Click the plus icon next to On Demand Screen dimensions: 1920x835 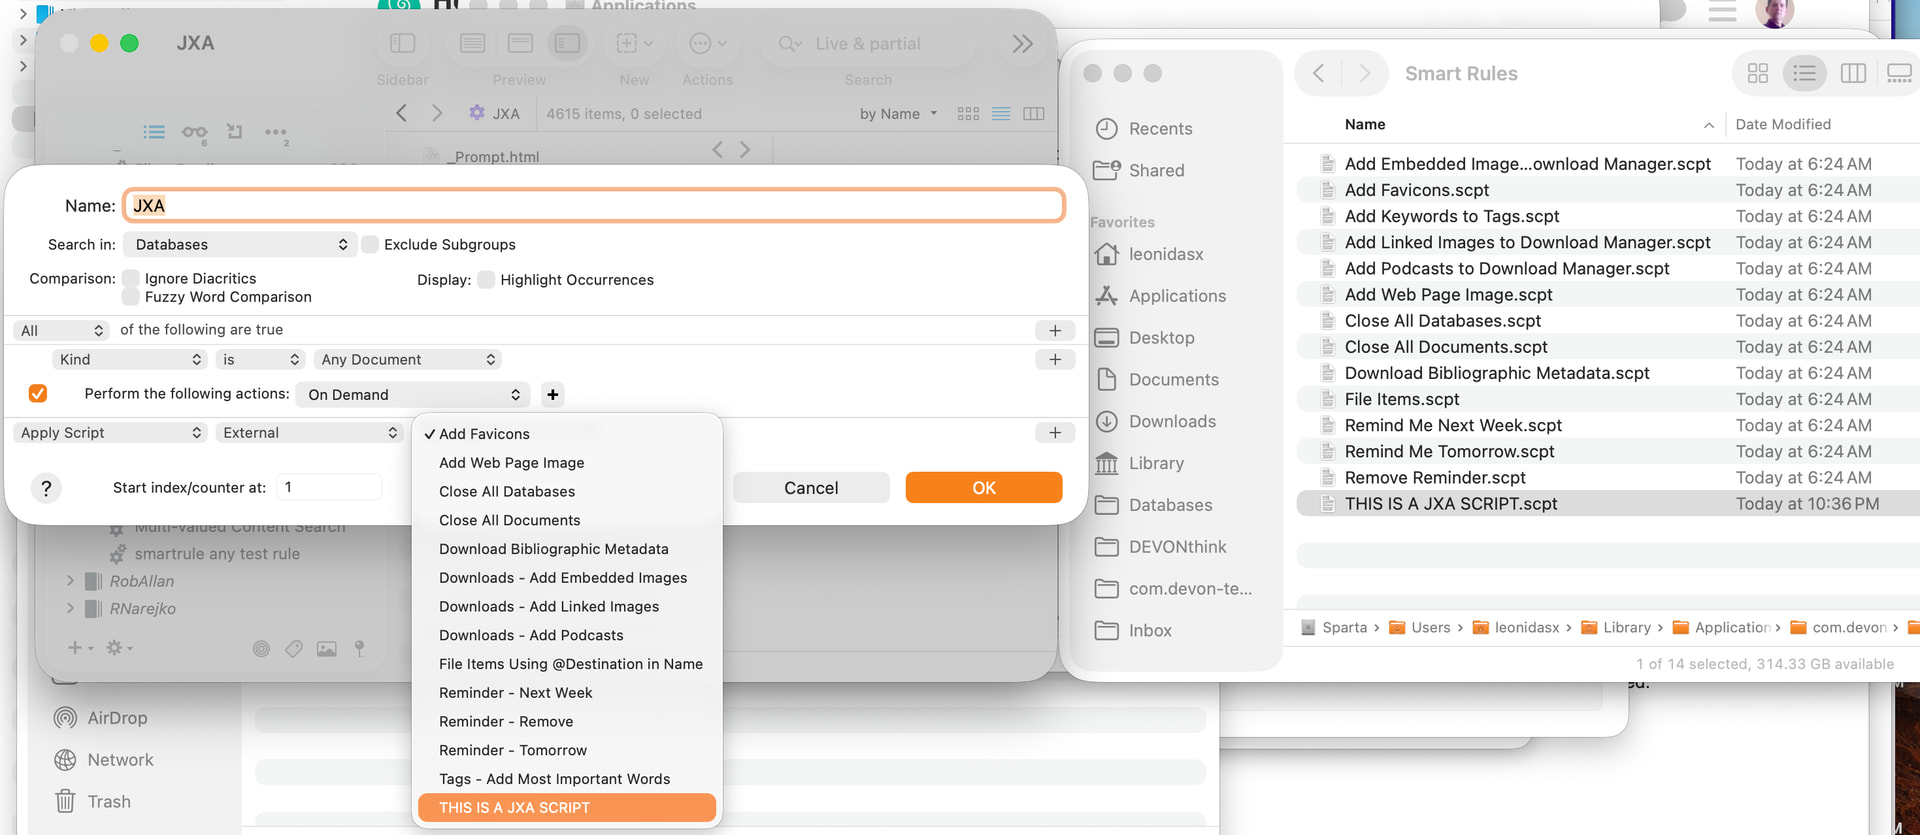[552, 395]
